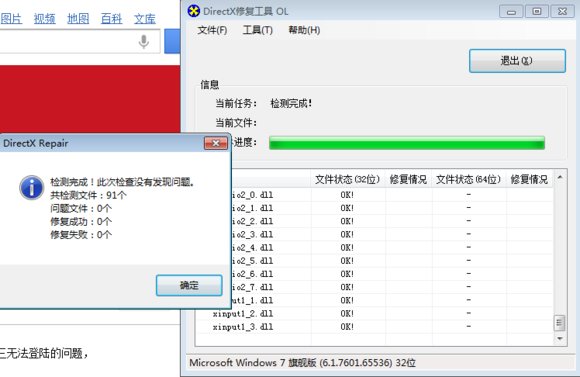Click 问题文件：0个 text in dialog
Viewport: 580px width, 377px height.
81,208
